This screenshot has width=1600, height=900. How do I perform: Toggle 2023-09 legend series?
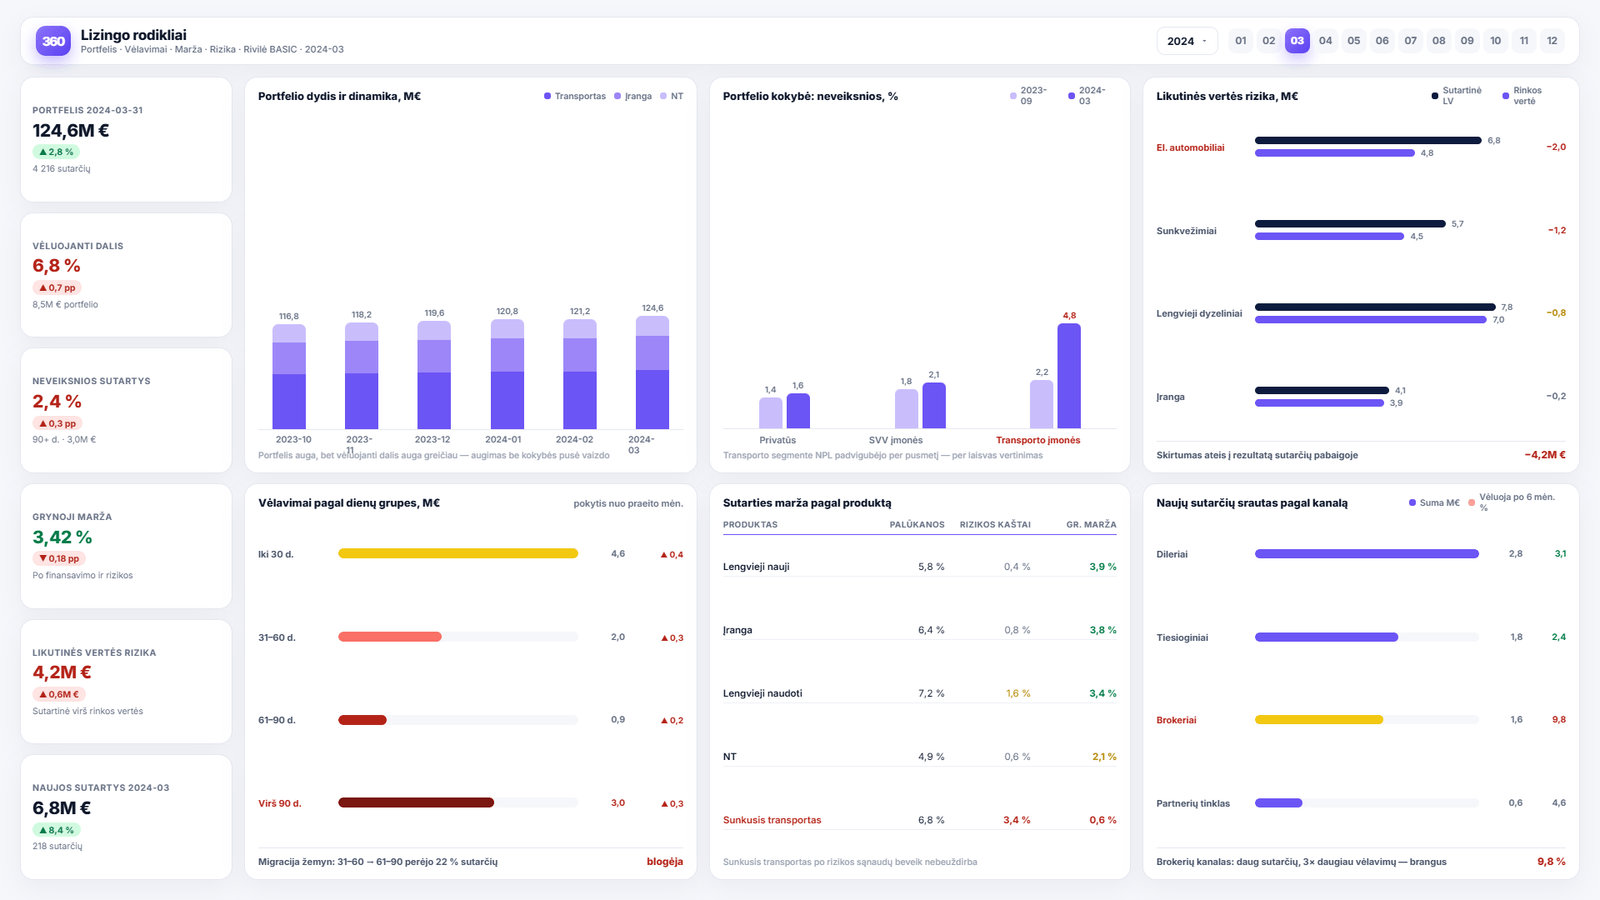tap(1029, 96)
